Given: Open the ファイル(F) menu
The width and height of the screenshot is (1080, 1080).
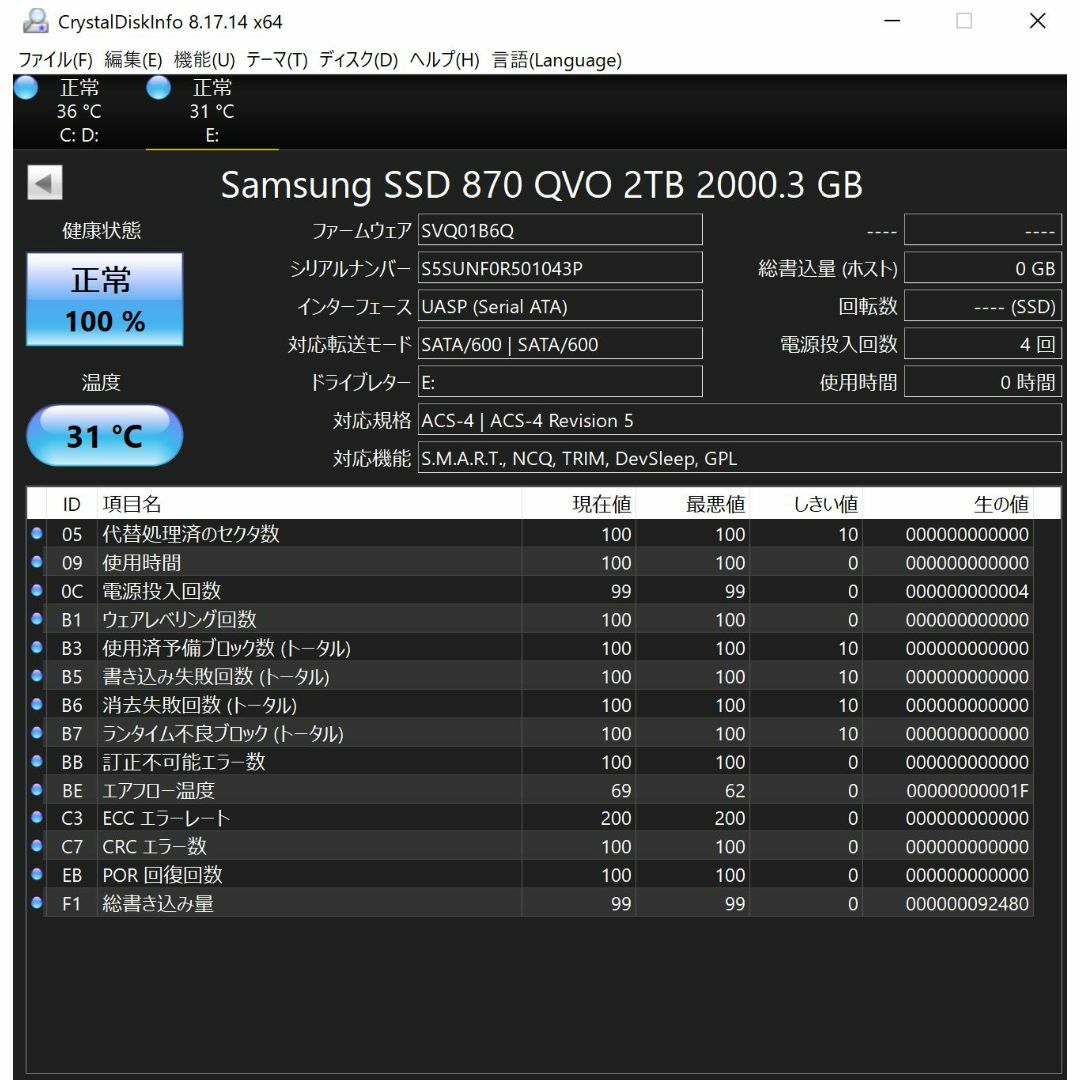Looking at the screenshot, I should pyautogui.click(x=55, y=60).
